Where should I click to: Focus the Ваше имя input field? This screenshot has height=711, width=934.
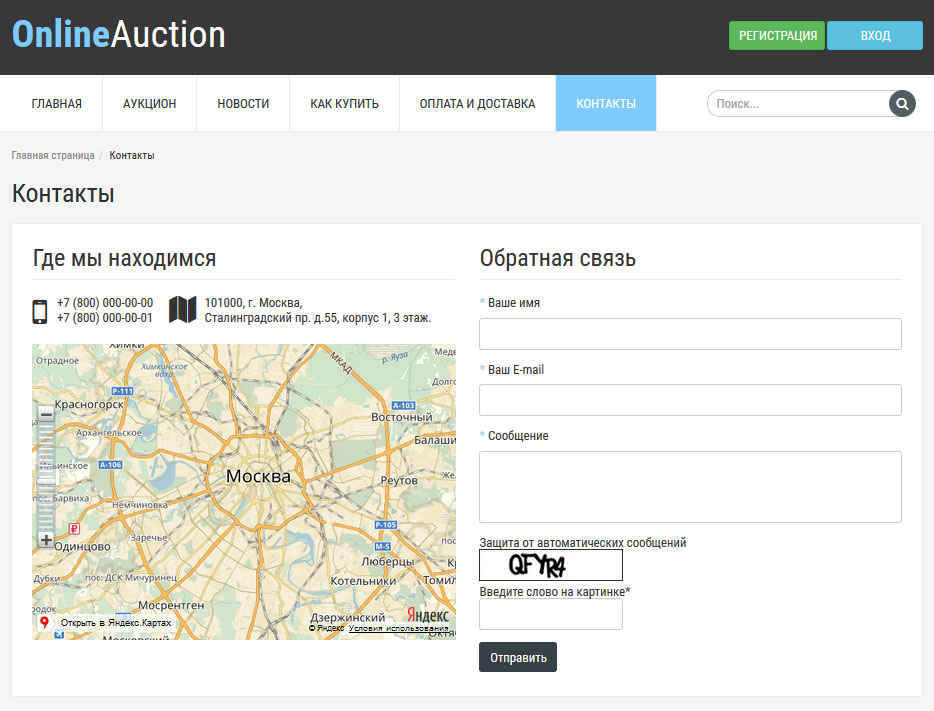690,334
